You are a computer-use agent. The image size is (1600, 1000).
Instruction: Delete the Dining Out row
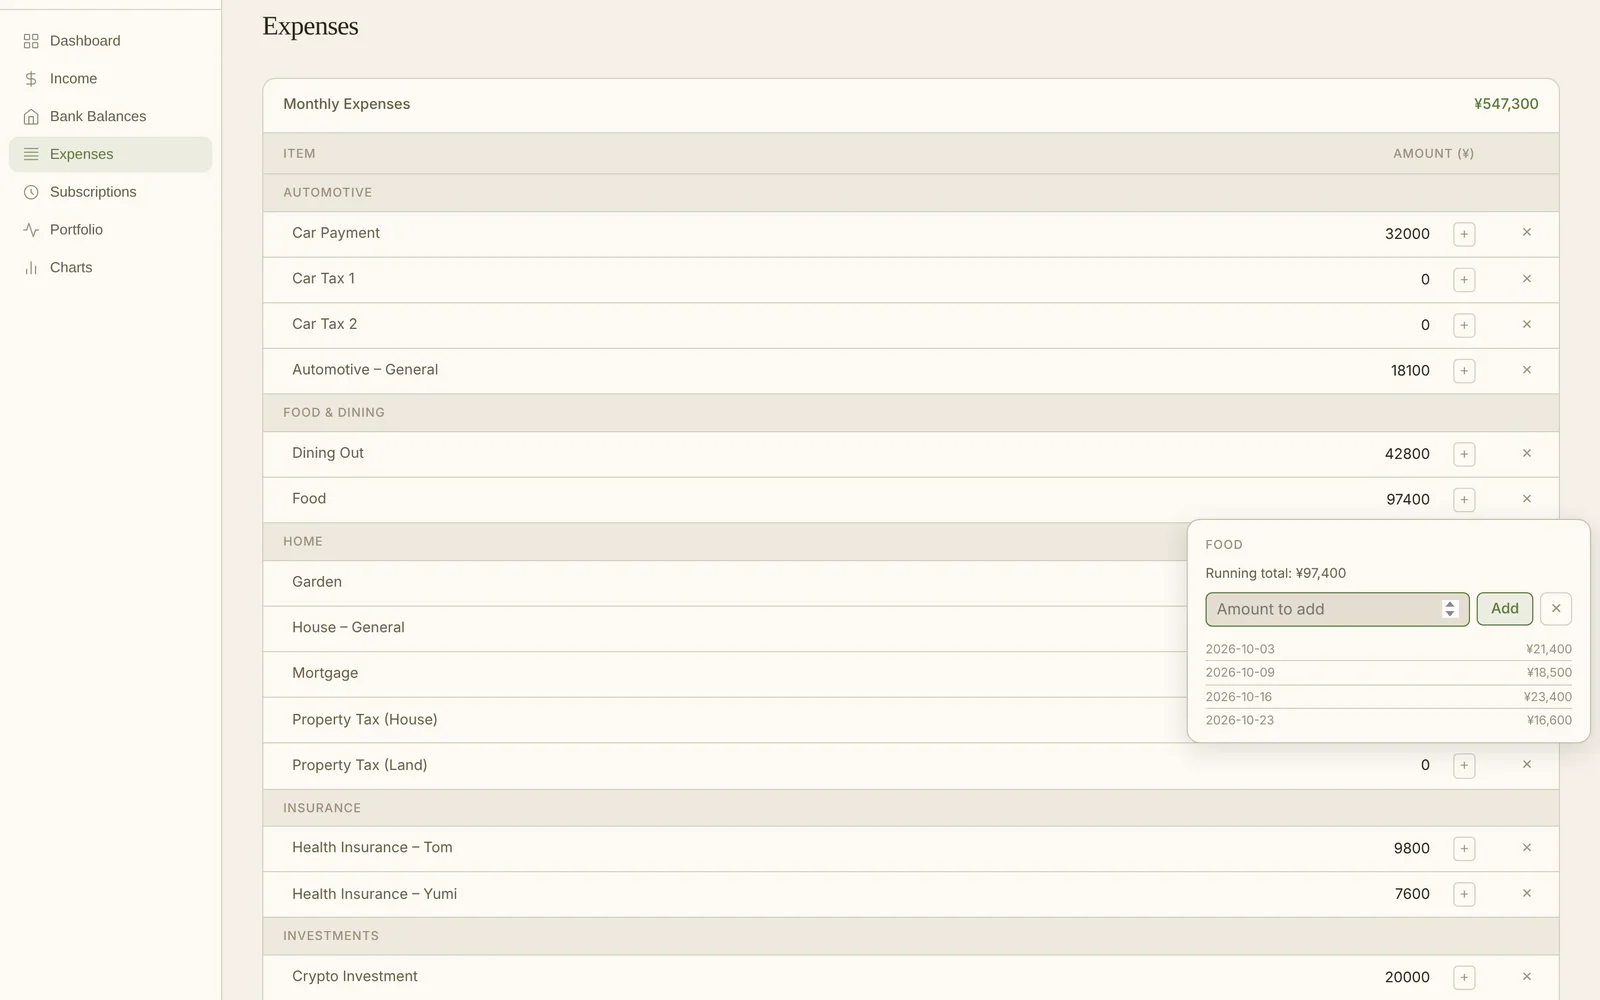pyautogui.click(x=1527, y=453)
